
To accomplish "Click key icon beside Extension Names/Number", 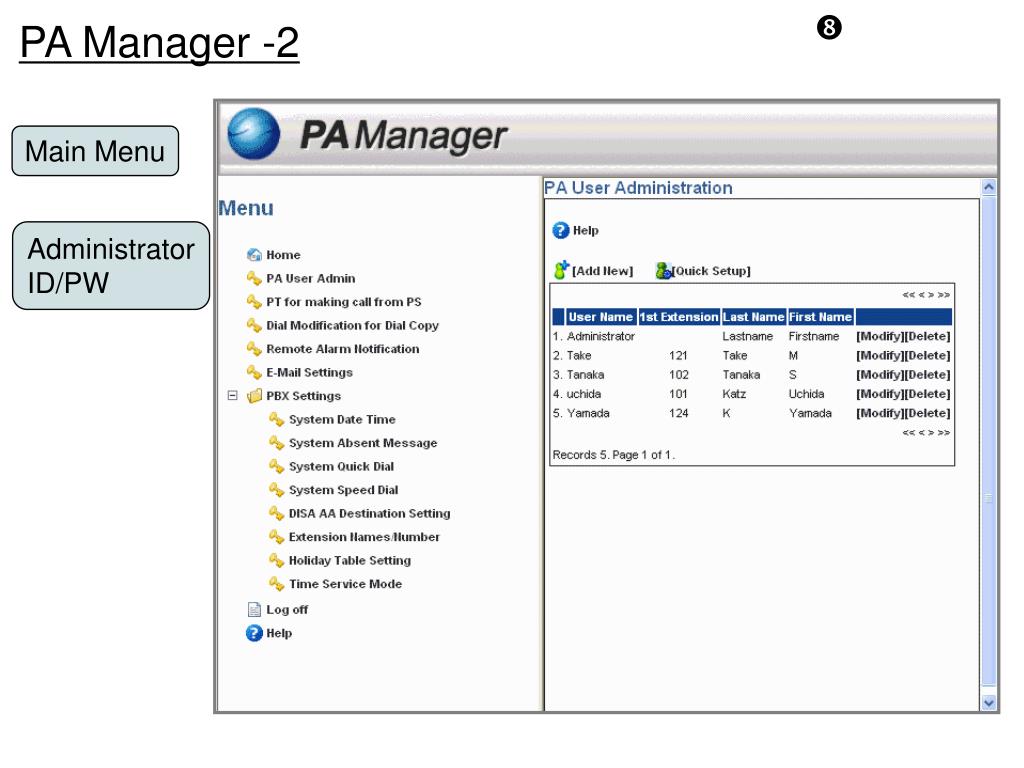I will (277, 537).
